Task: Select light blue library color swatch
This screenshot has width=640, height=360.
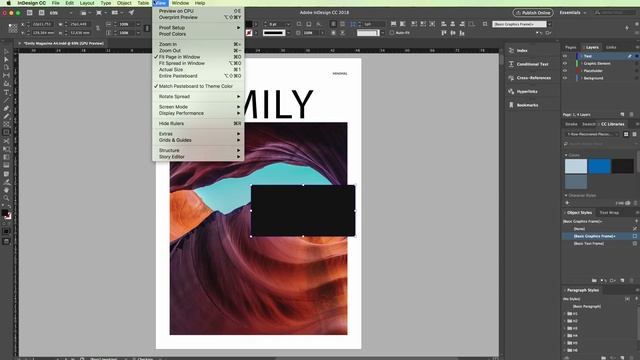Action: coord(576,167)
